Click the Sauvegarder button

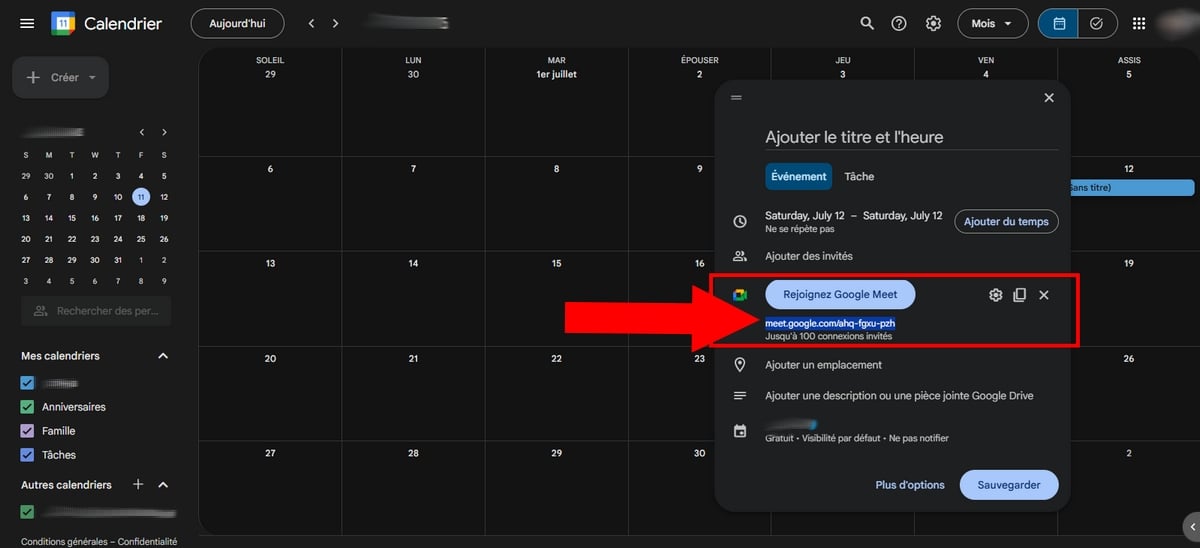(1008, 485)
